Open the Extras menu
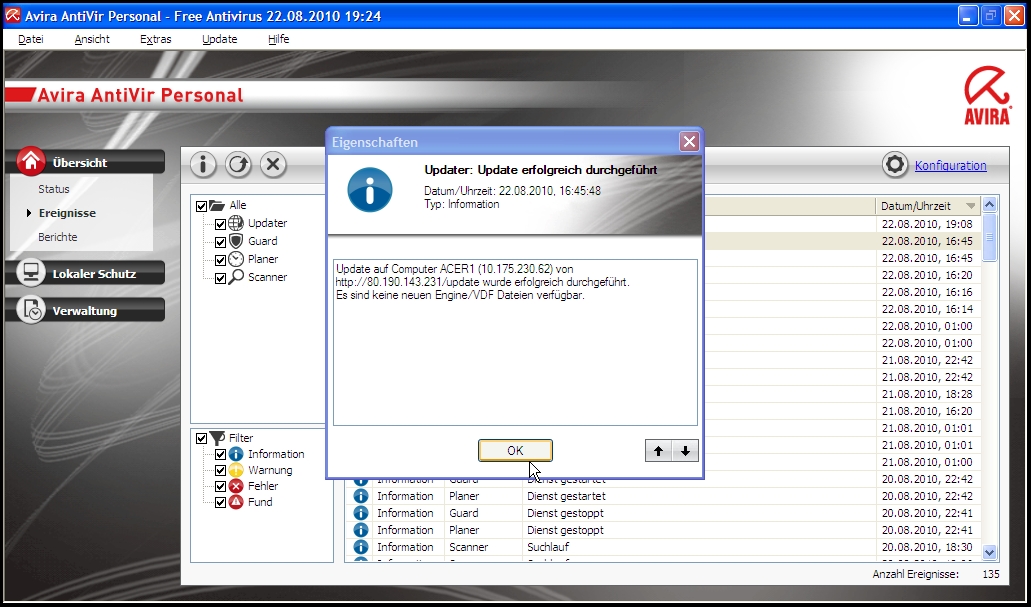 (x=155, y=39)
